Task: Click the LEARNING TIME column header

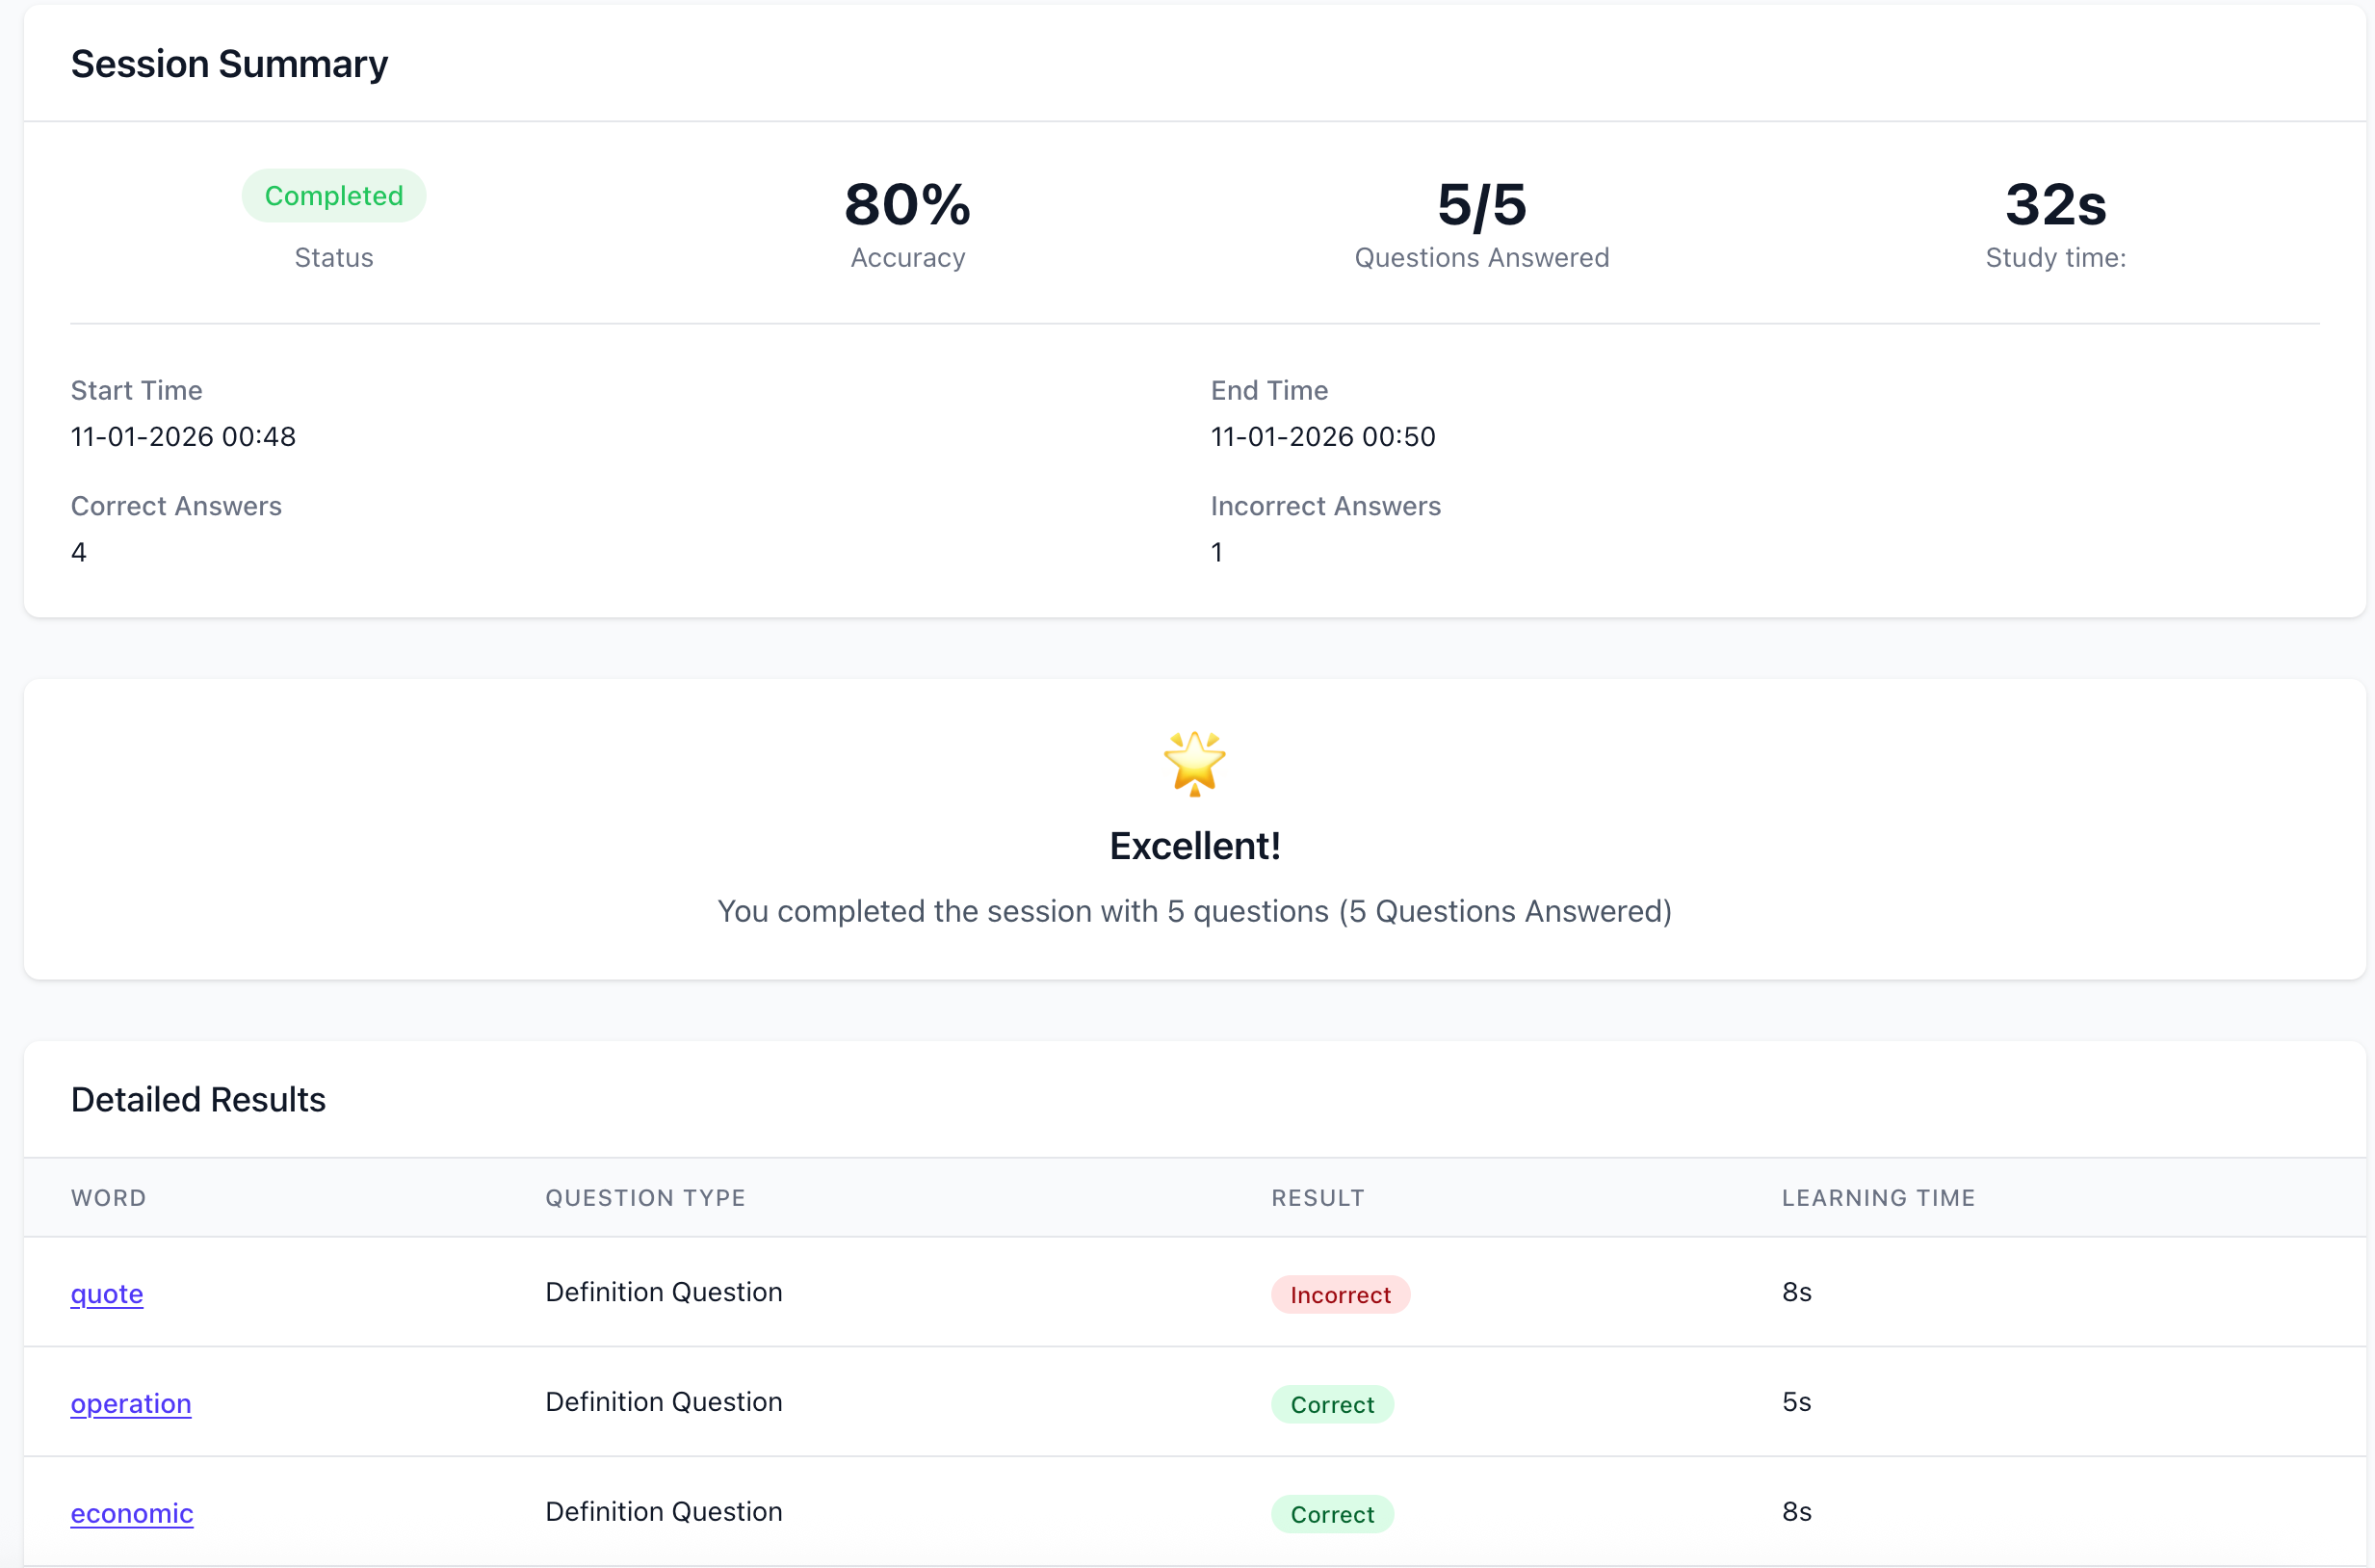Action: coord(1877,1198)
